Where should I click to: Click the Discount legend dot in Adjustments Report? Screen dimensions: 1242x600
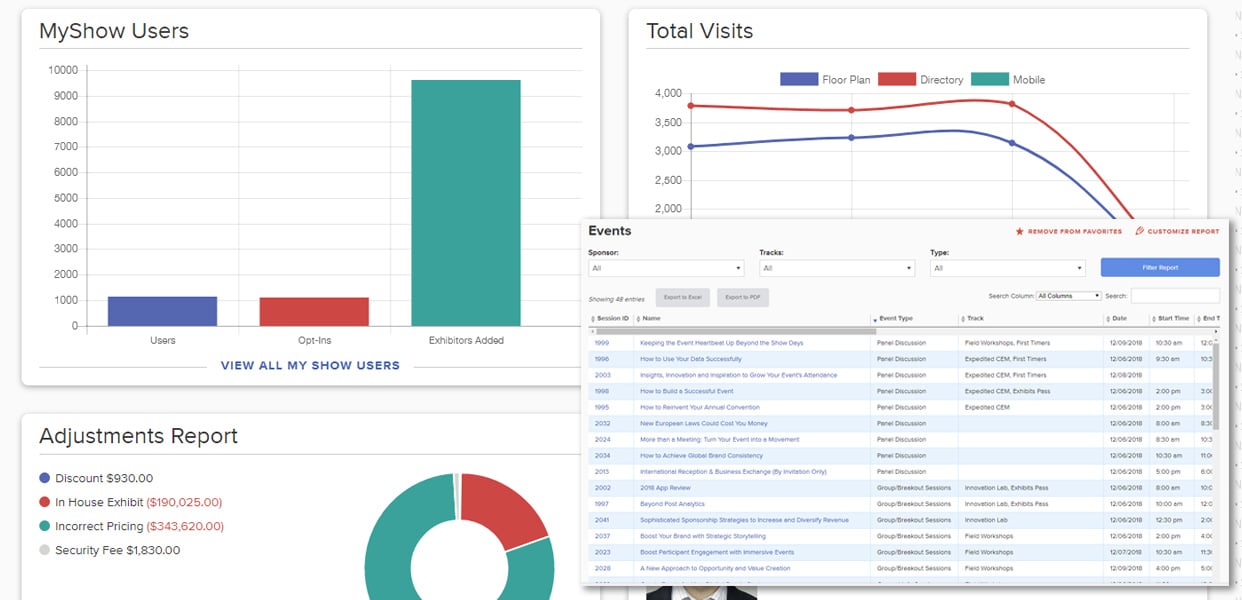44,478
